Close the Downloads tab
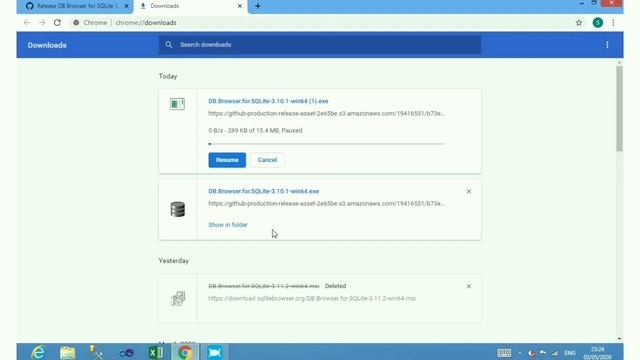 (x=240, y=6)
